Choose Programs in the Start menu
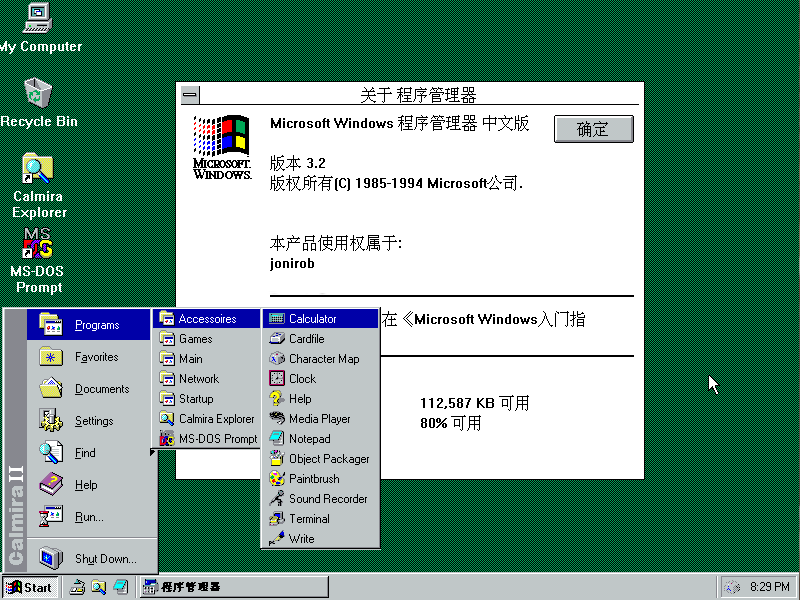800x600 pixels. [89, 324]
